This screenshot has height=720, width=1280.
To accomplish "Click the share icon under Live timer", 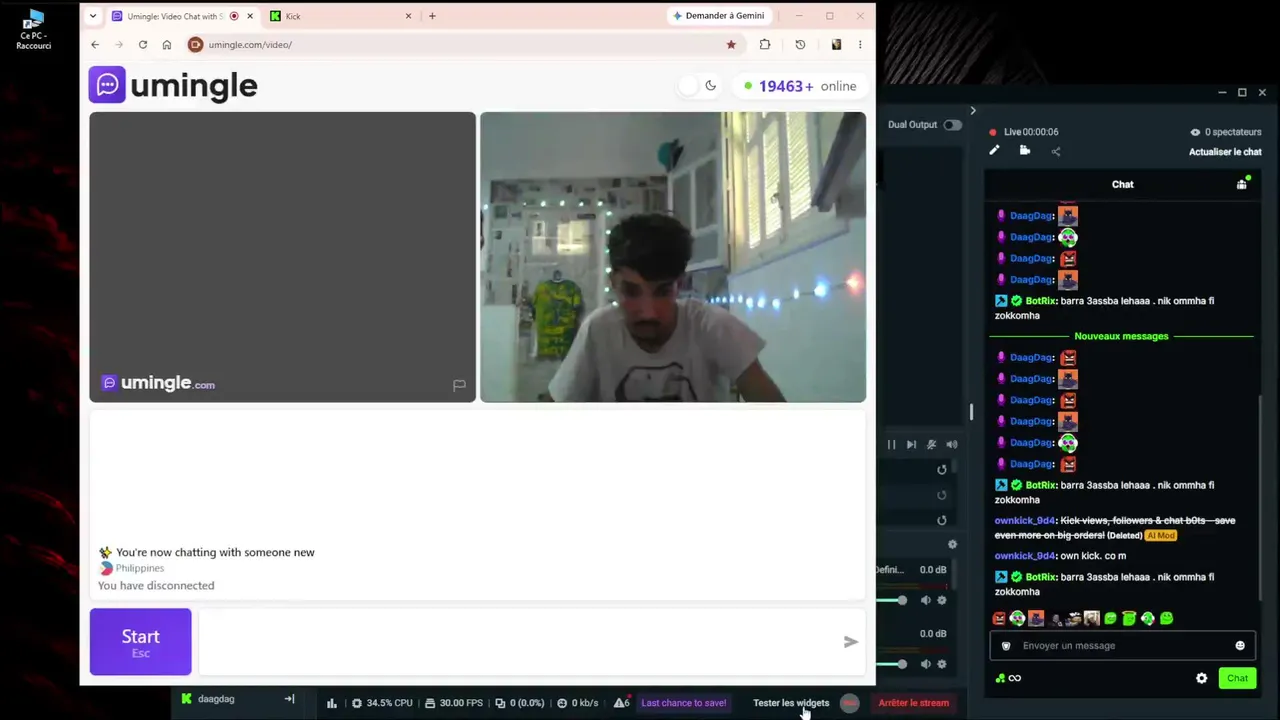I will (x=1056, y=151).
